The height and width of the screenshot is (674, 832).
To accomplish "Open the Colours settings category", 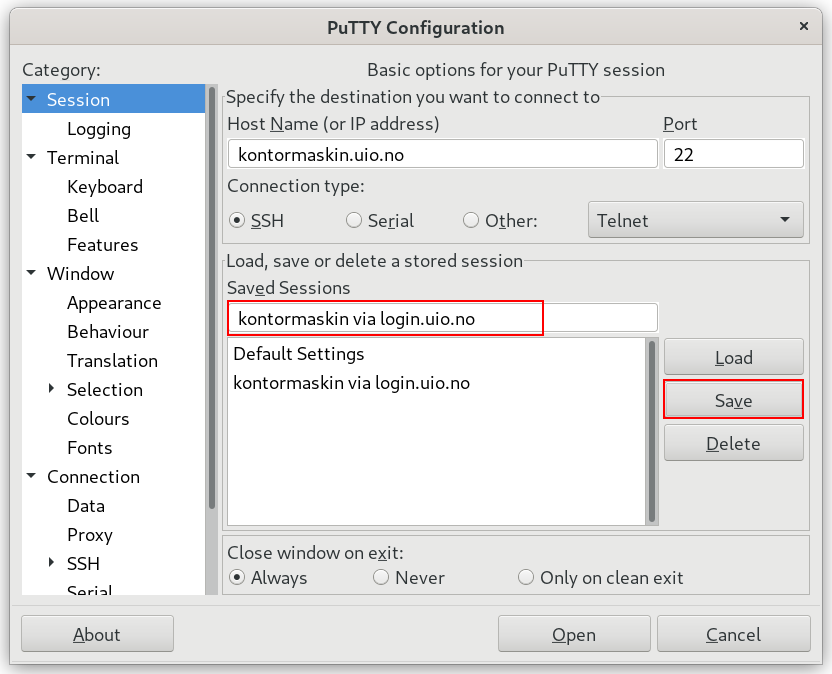I will [98, 419].
